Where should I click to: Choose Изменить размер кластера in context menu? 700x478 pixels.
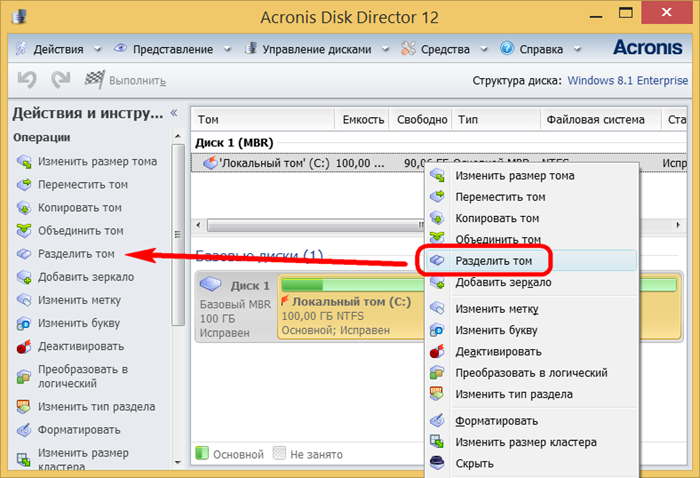[x=526, y=442]
